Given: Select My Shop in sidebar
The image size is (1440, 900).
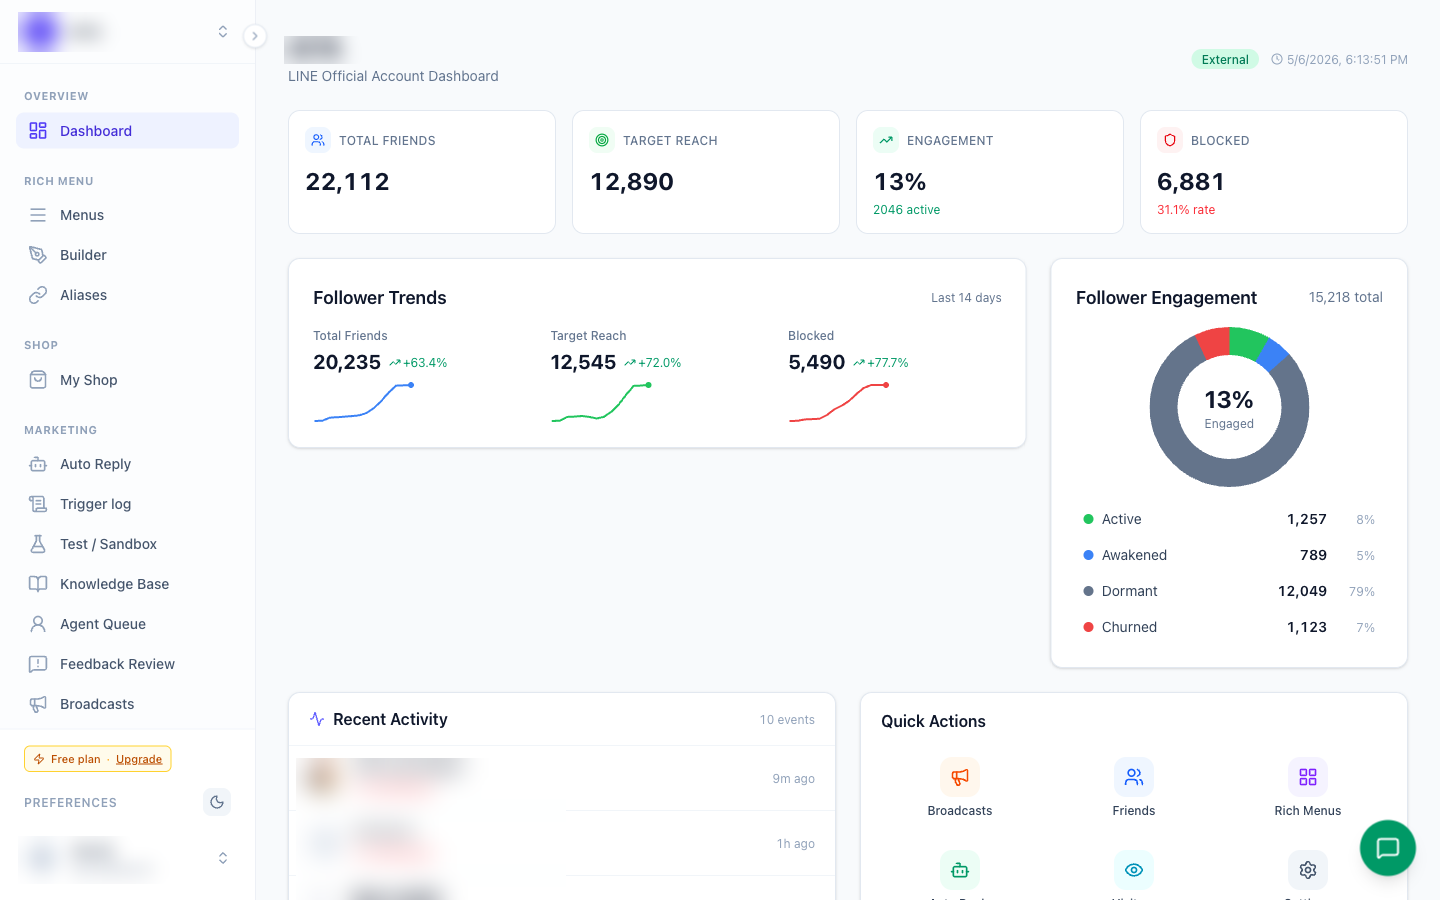Looking at the screenshot, I should [x=127, y=380].
